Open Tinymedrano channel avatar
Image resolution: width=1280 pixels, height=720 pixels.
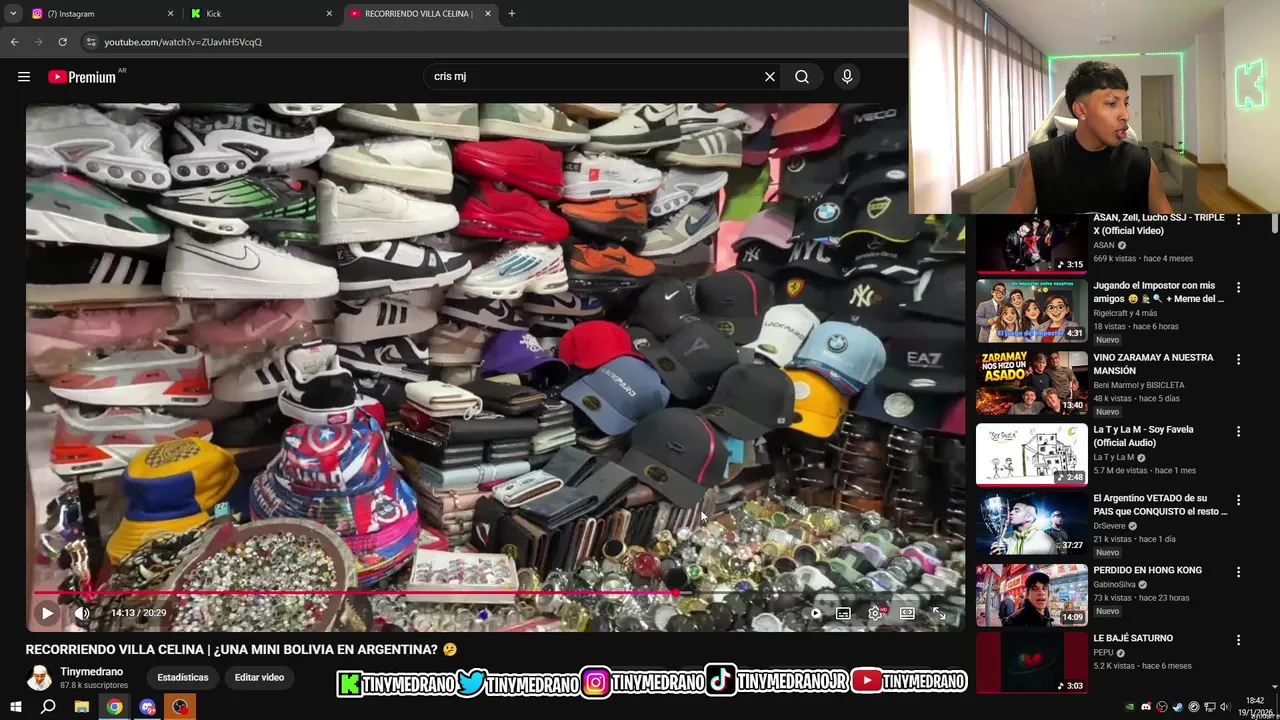click(x=39, y=678)
